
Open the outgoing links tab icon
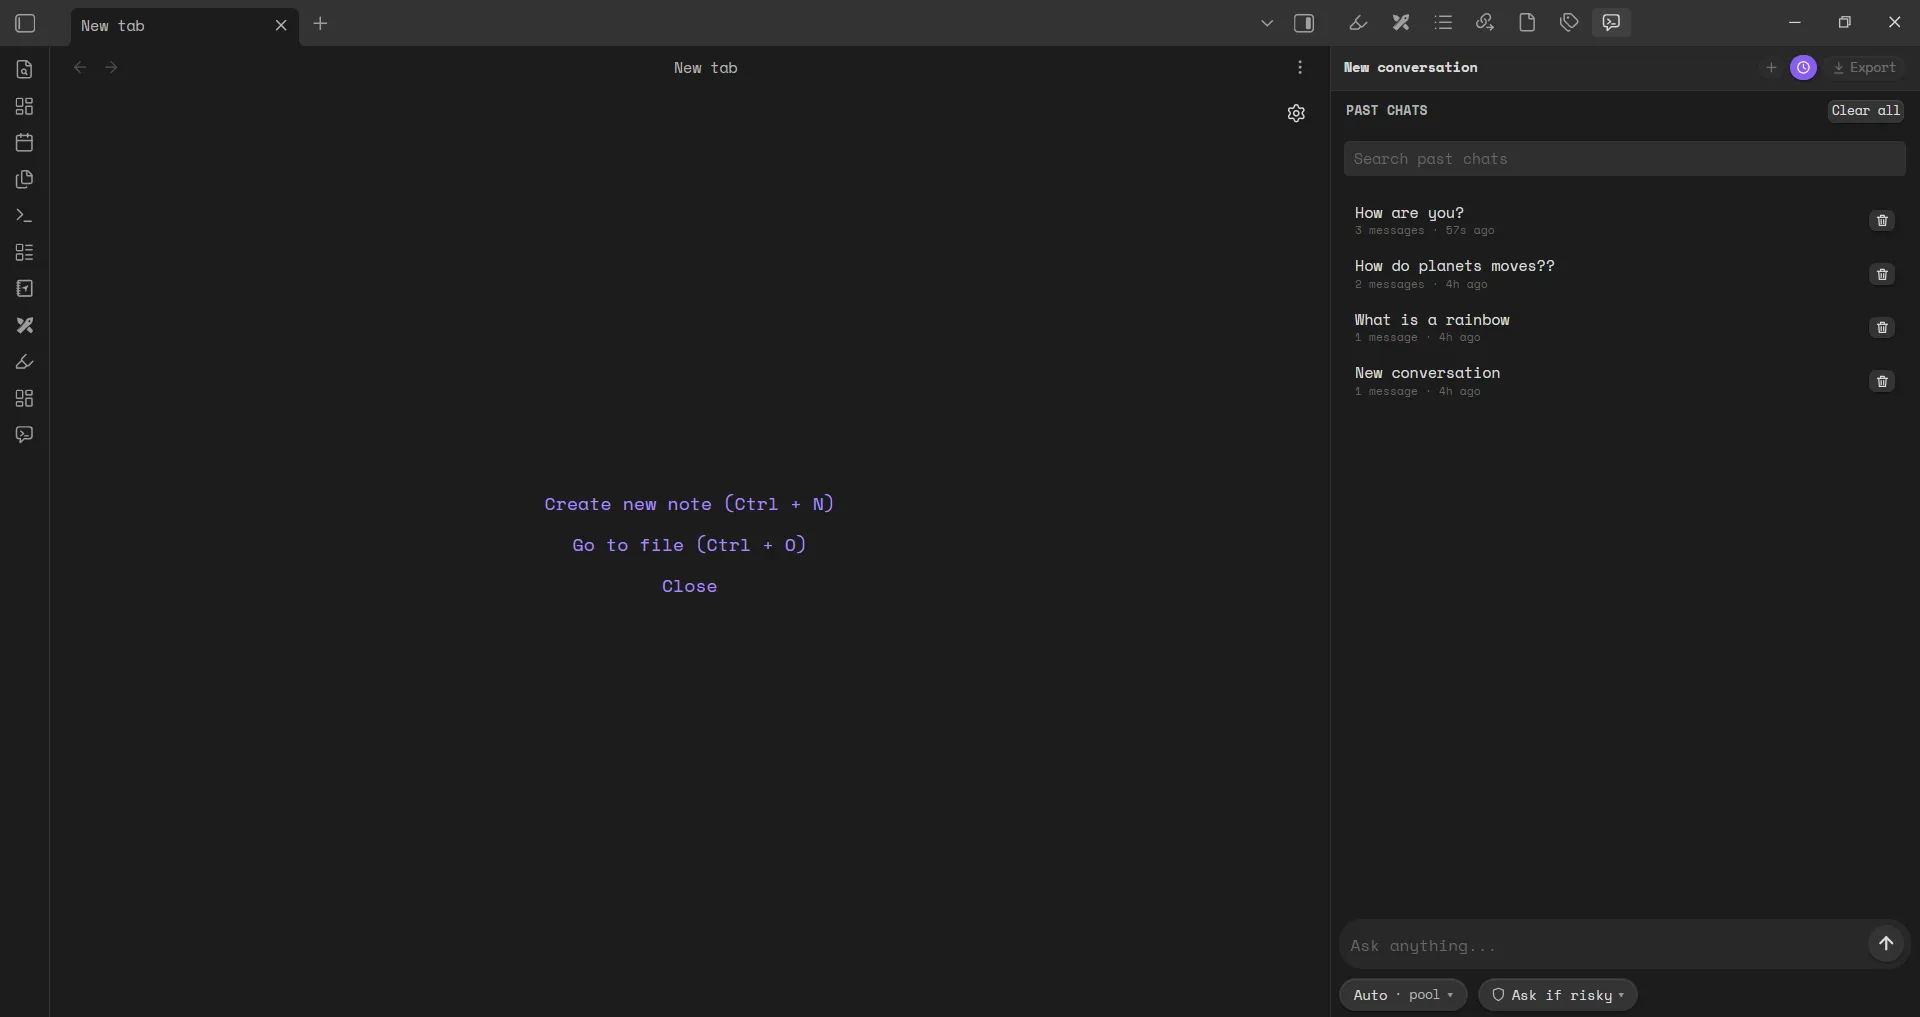1485,22
